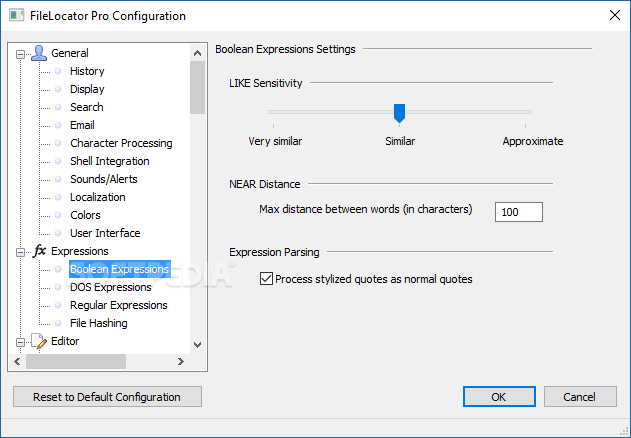
Task: Click the bullet icon beside File Hashing
Action: coord(58,323)
